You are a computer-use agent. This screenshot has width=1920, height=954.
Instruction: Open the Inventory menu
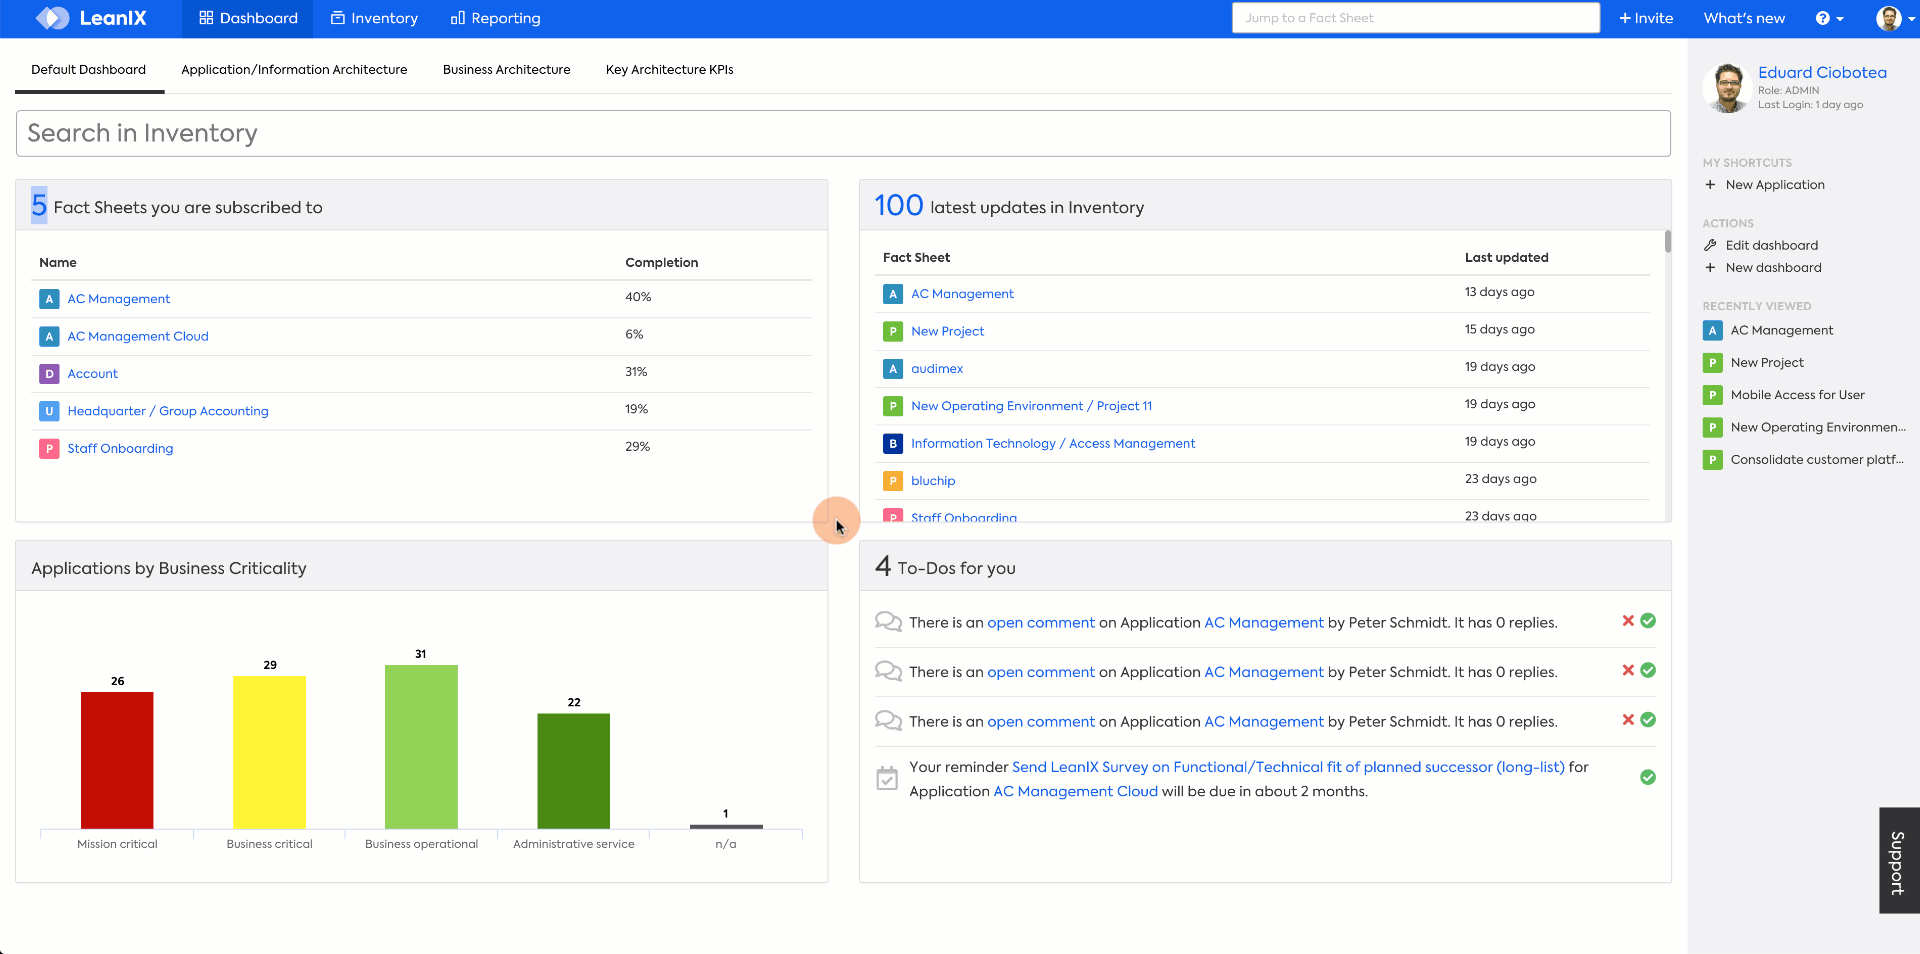click(374, 18)
